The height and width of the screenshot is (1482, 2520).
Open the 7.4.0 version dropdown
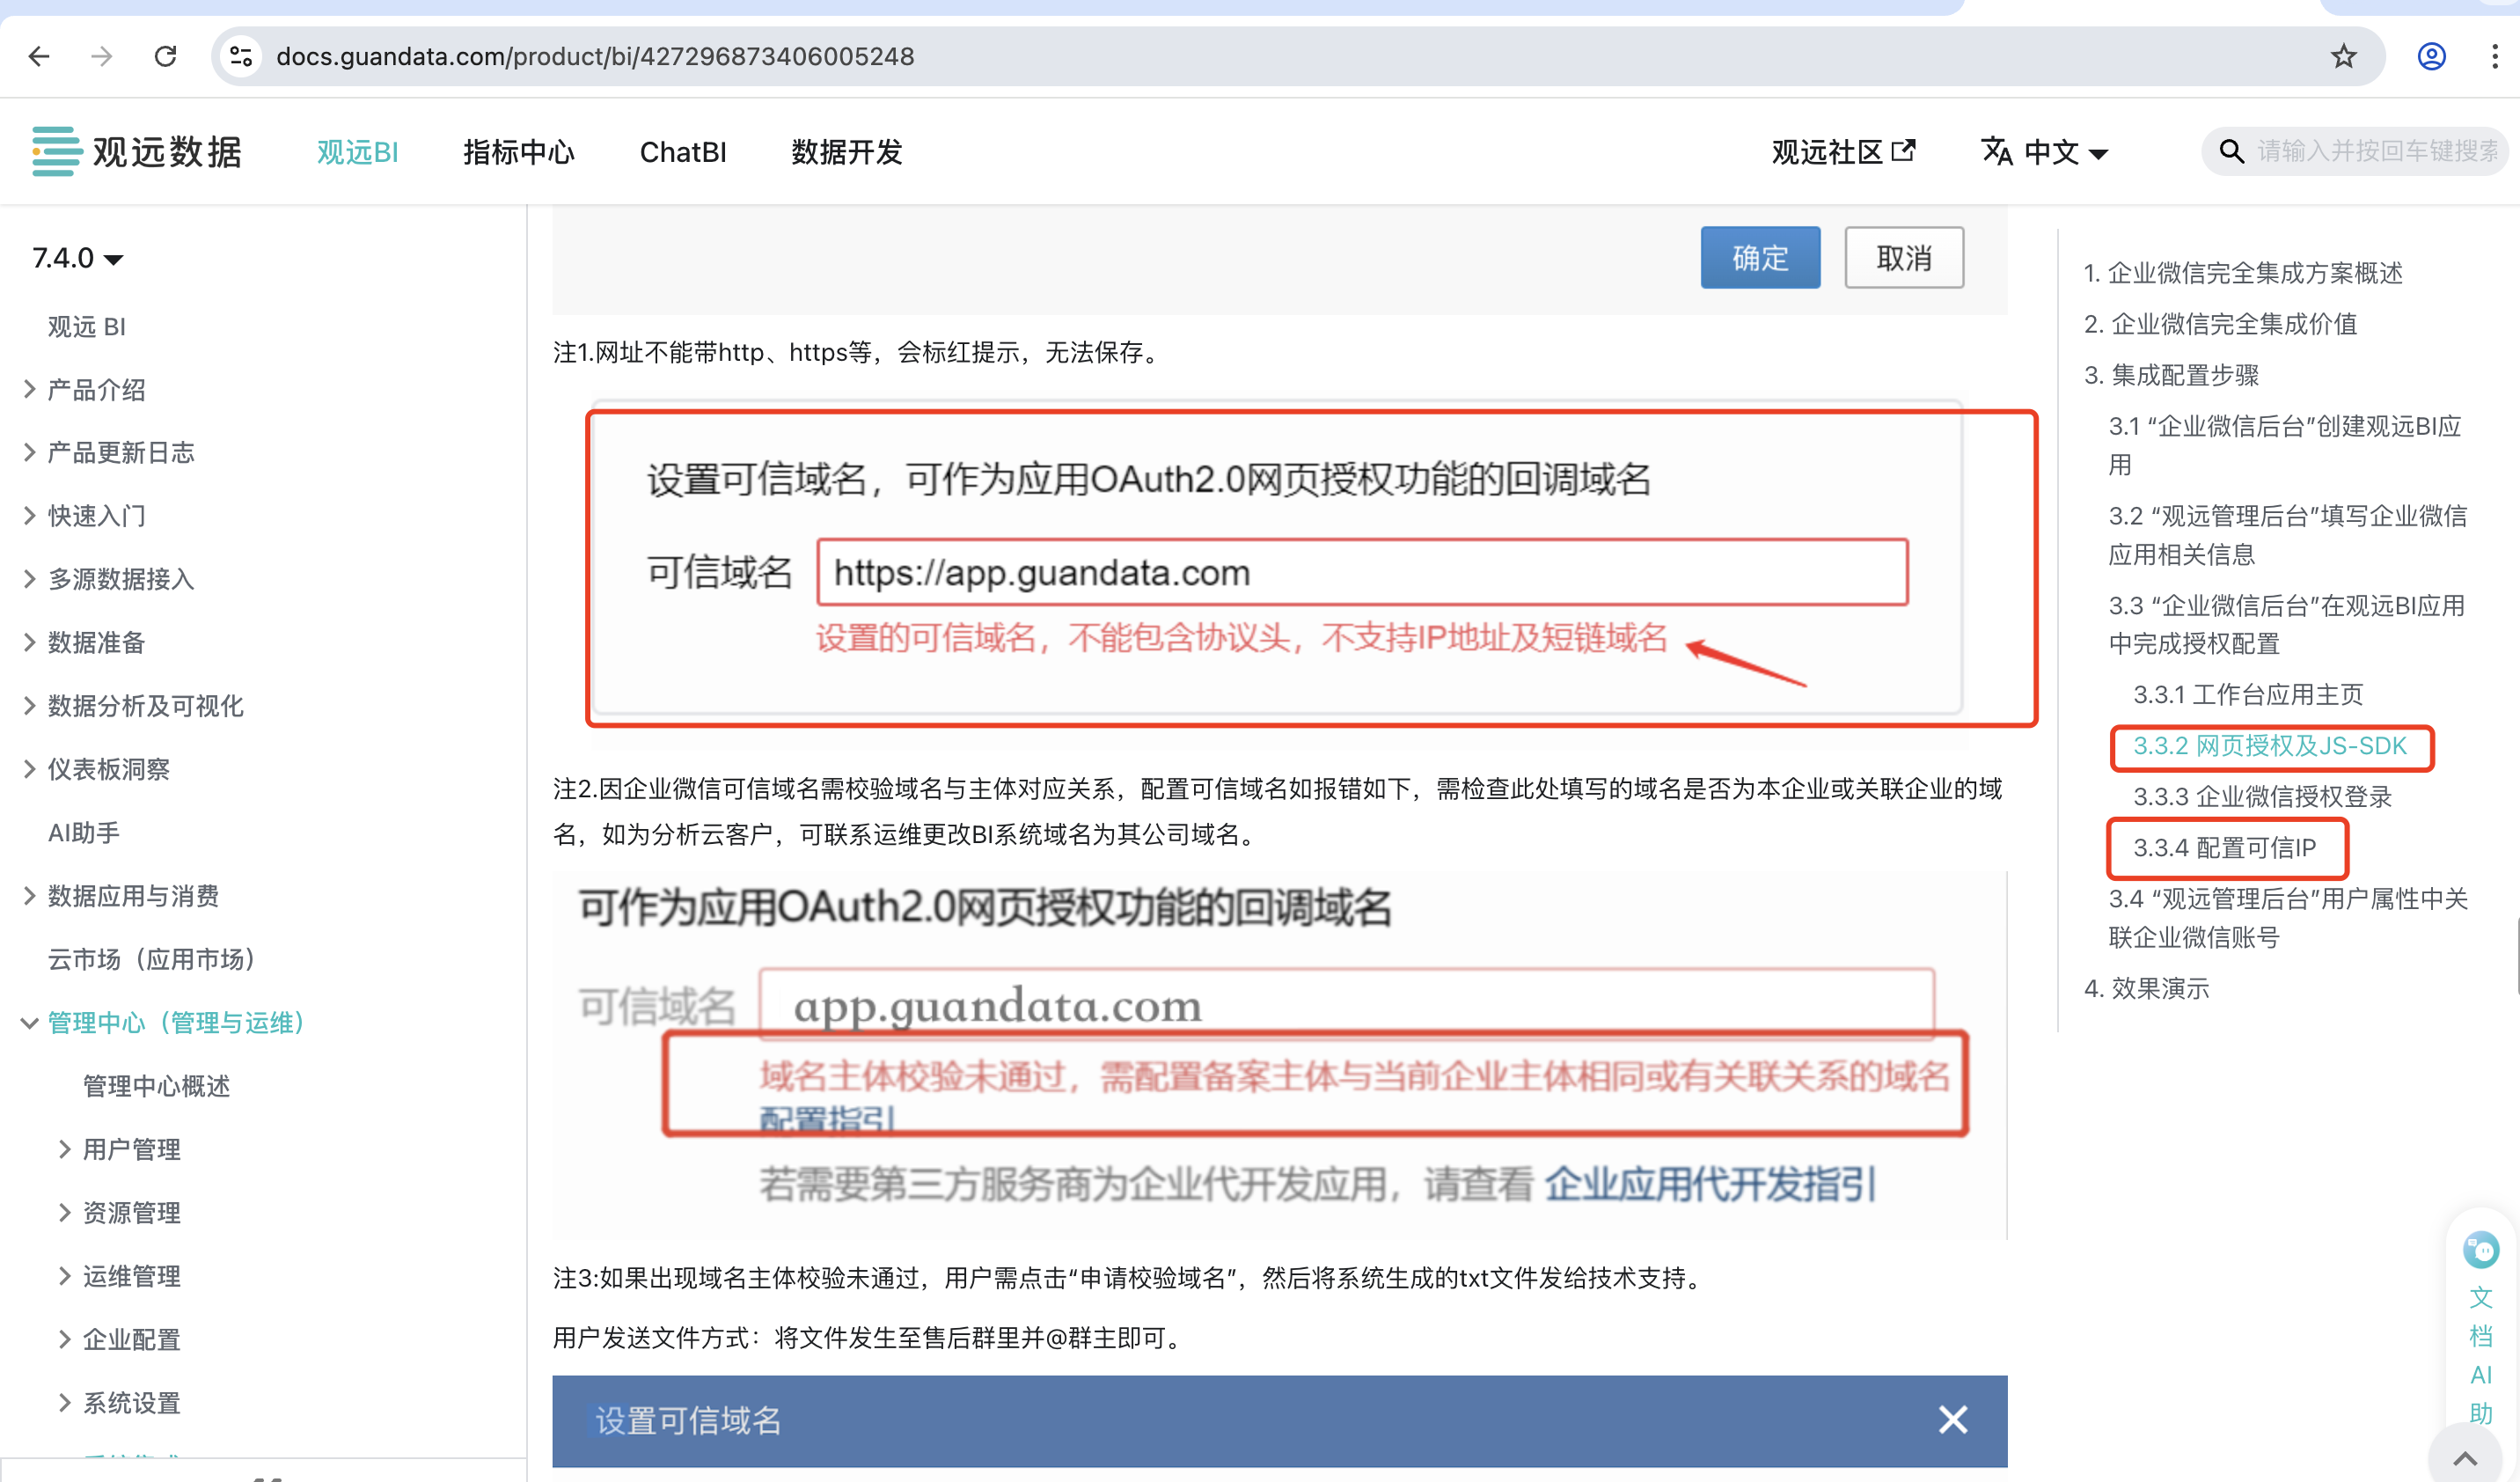77,257
